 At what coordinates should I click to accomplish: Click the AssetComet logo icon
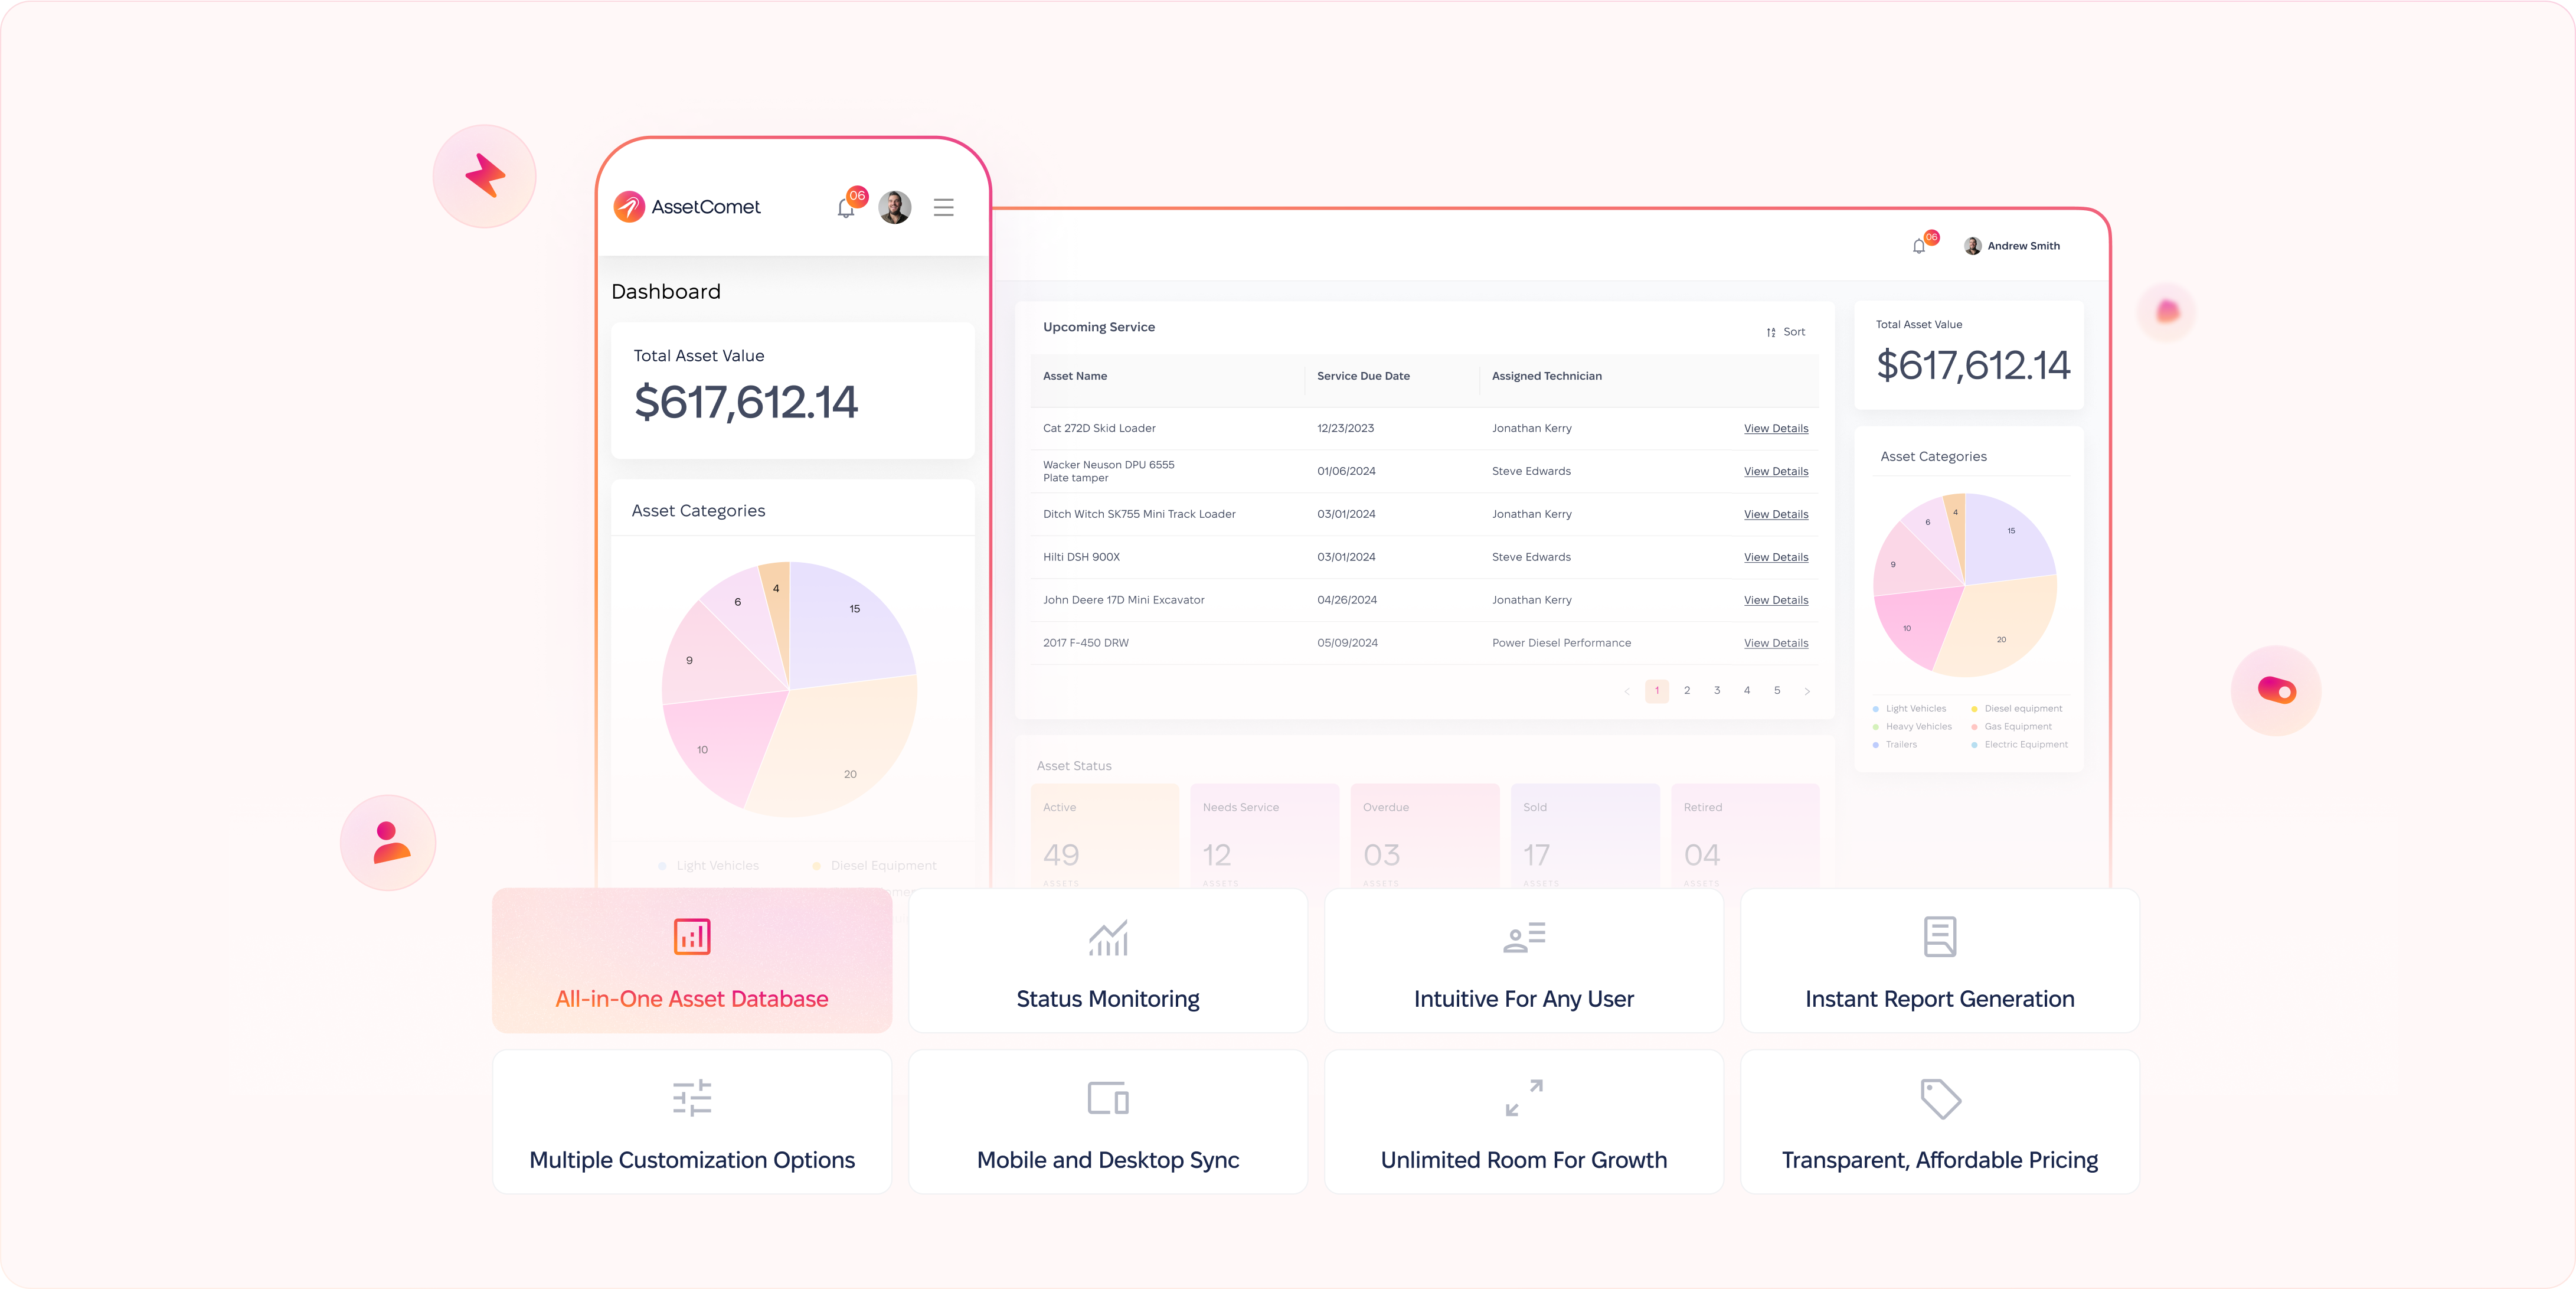point(629,207)
